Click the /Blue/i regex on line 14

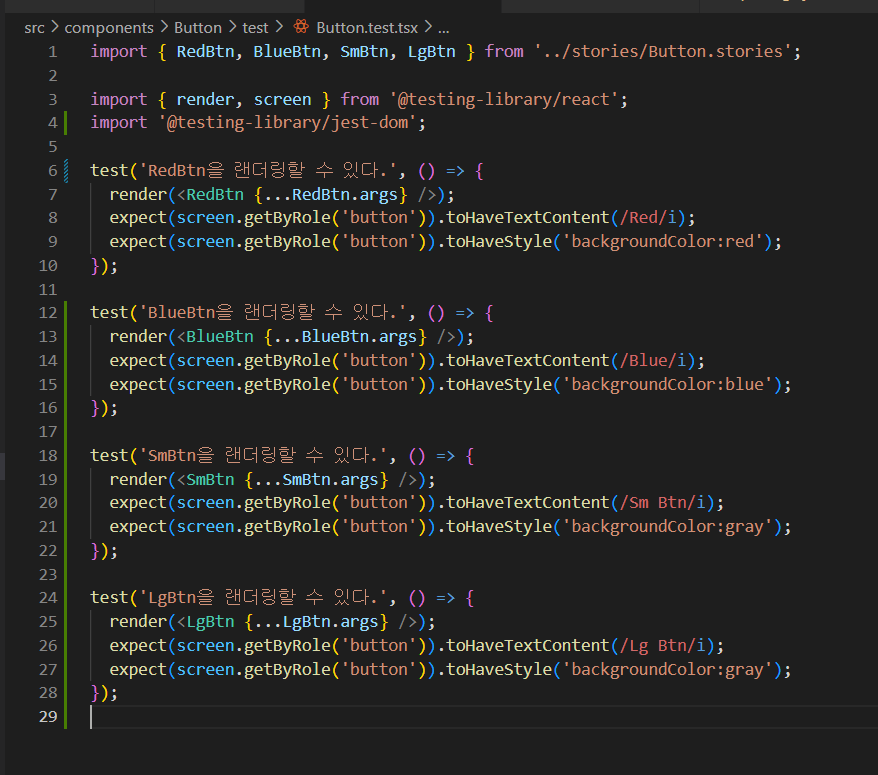pos(653,360)
